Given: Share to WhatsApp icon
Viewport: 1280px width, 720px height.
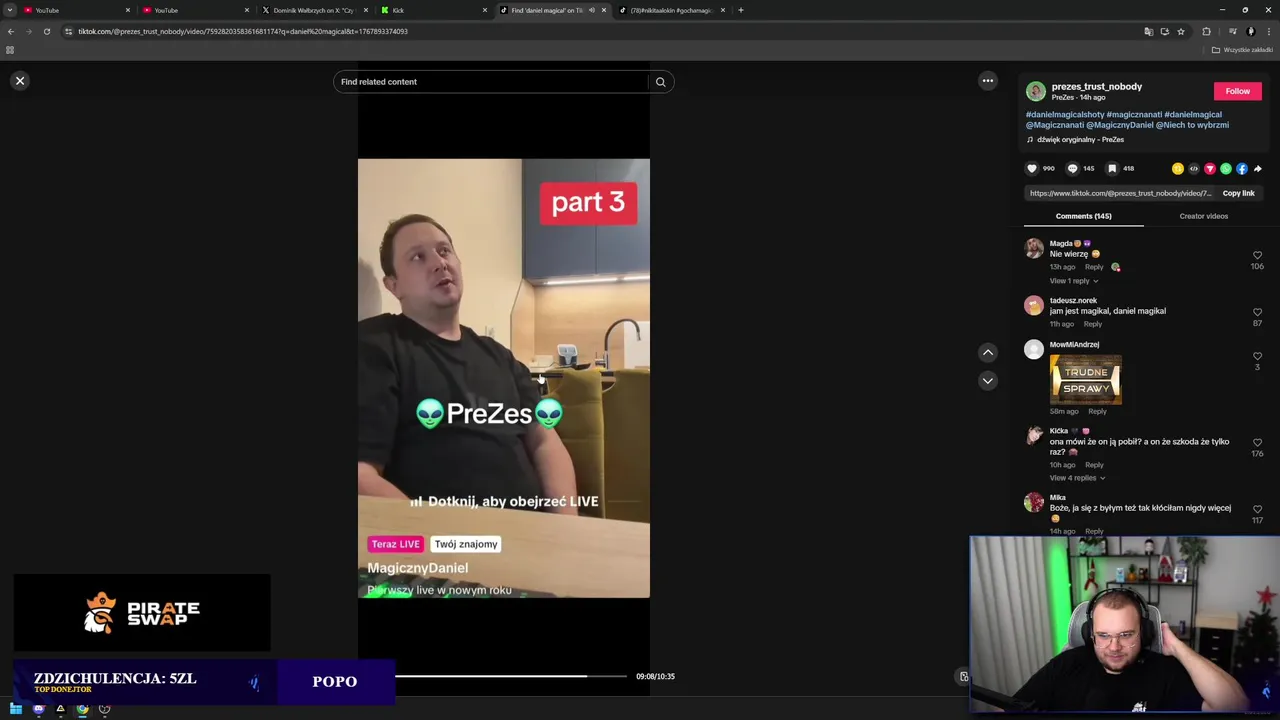Looking at the screenshot, I should (x=1225, y=169).
